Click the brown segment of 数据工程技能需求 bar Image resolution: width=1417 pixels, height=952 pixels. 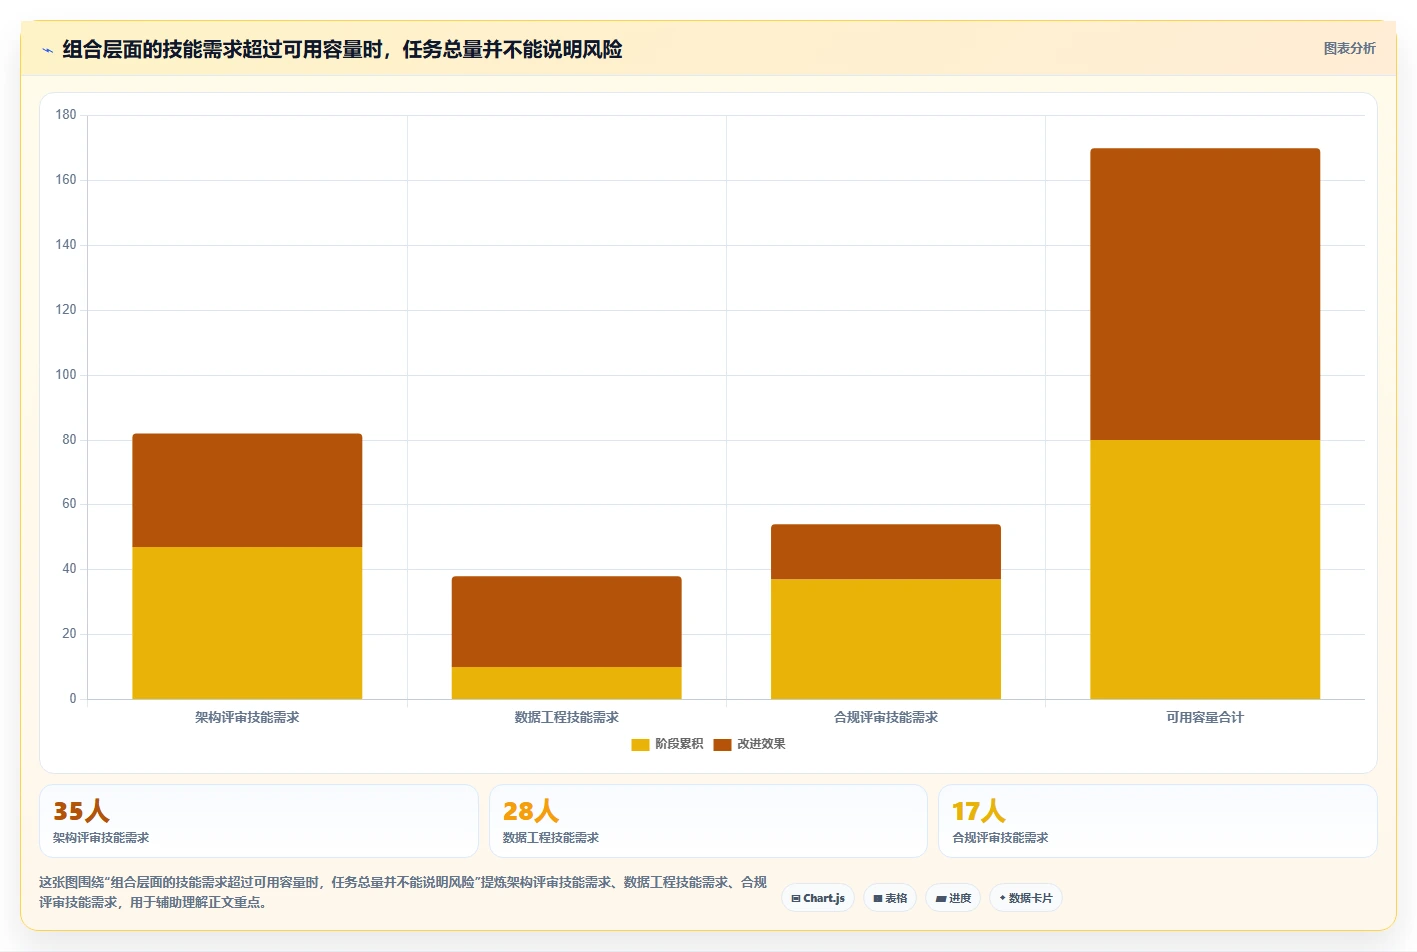coord(566,621)
